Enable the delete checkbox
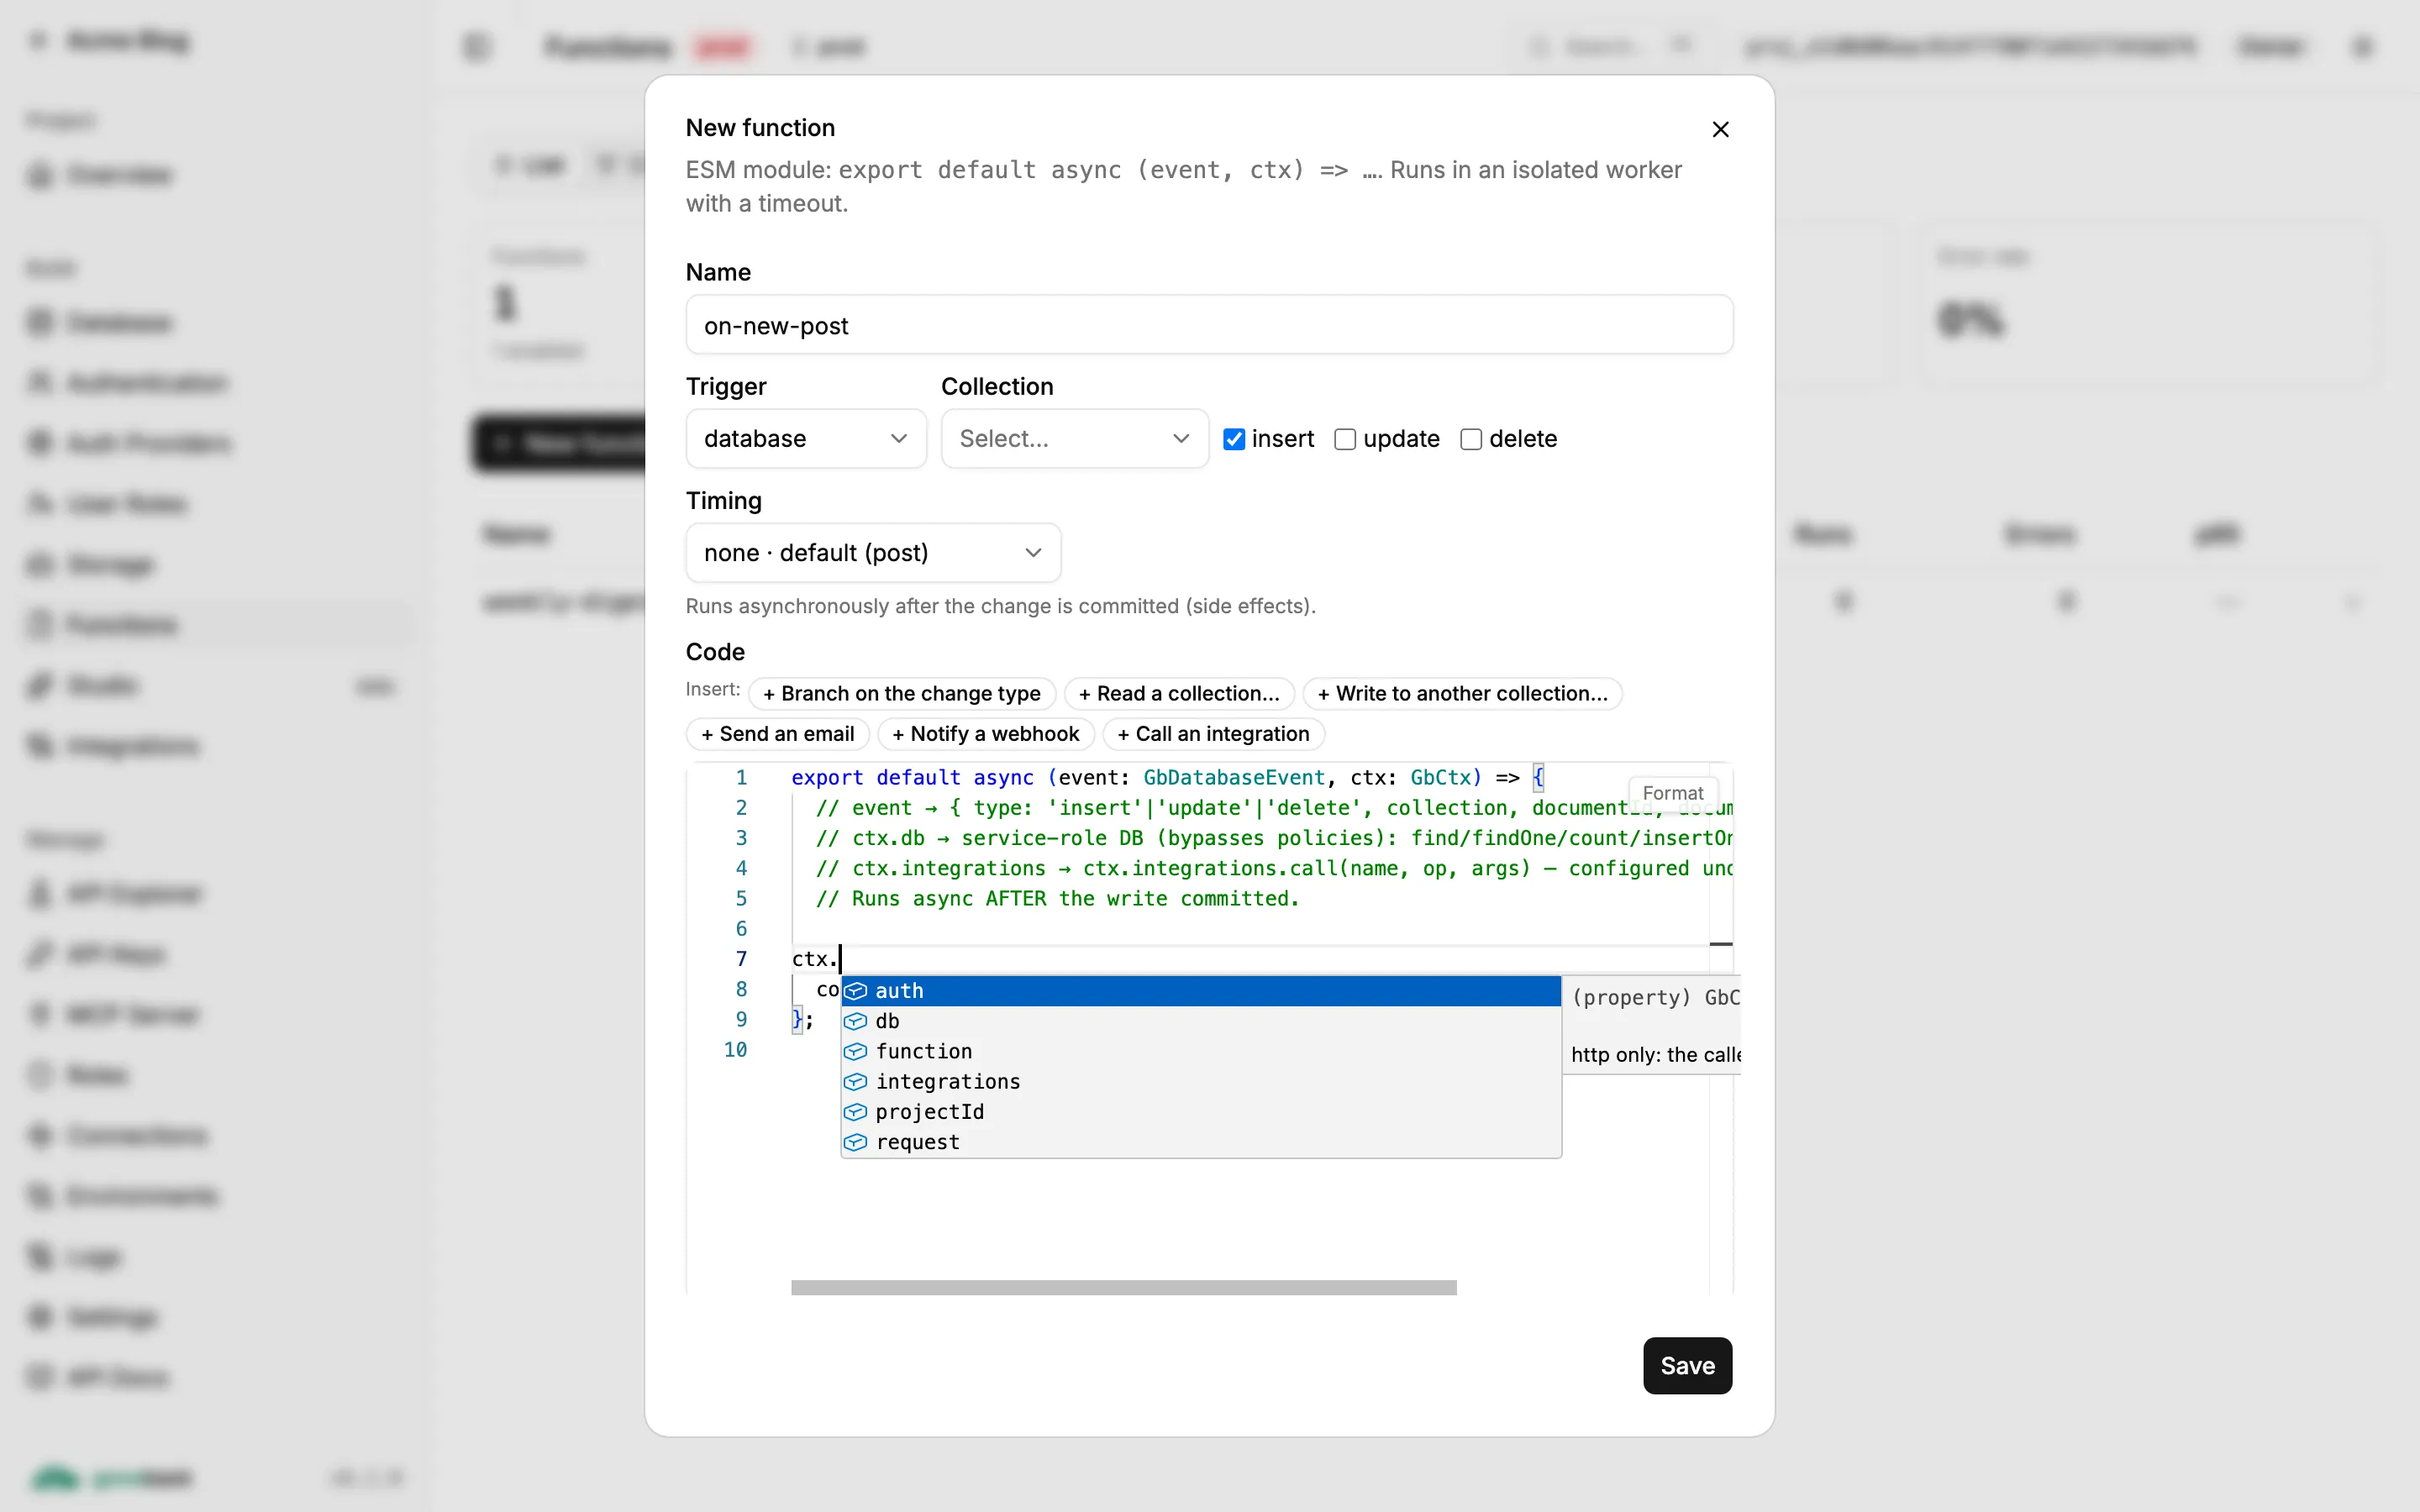This screenshot has height=1512, width=2420. tap(1471, 439)
